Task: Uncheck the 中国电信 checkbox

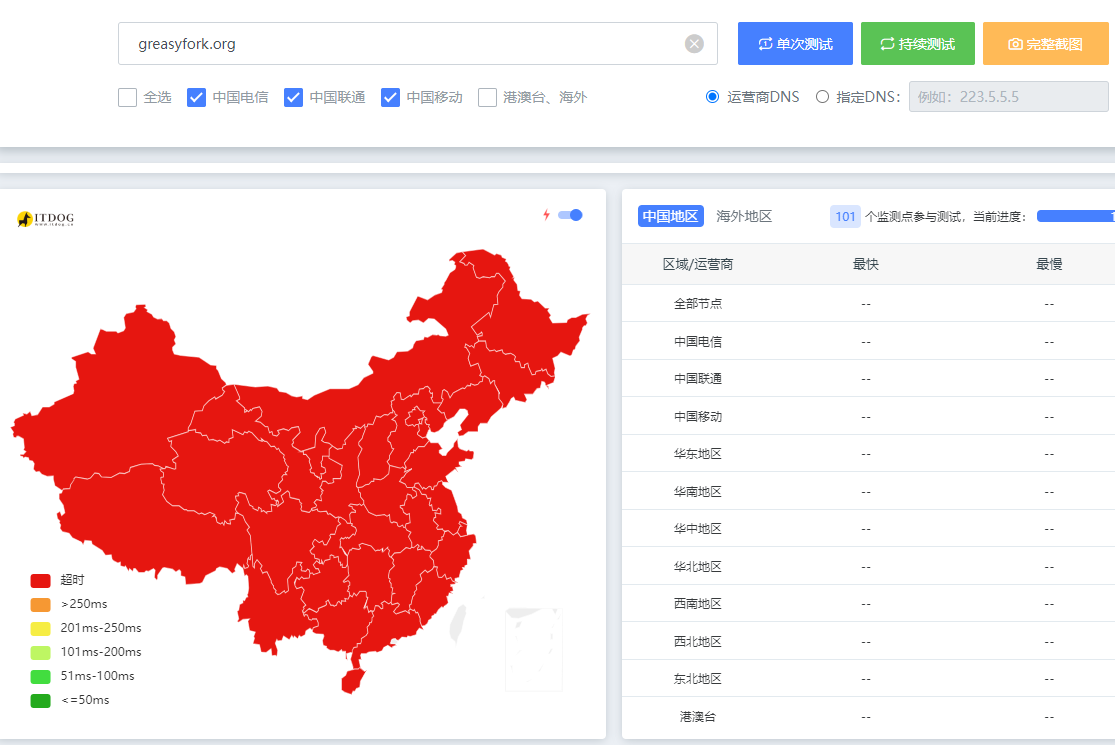Action: (x=197, y=97)
